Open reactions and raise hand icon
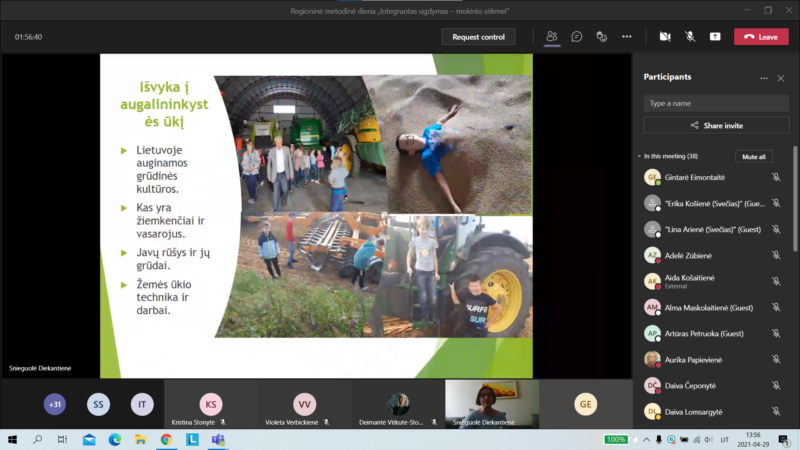Viewport: 800px width, 450px height. 602,37
